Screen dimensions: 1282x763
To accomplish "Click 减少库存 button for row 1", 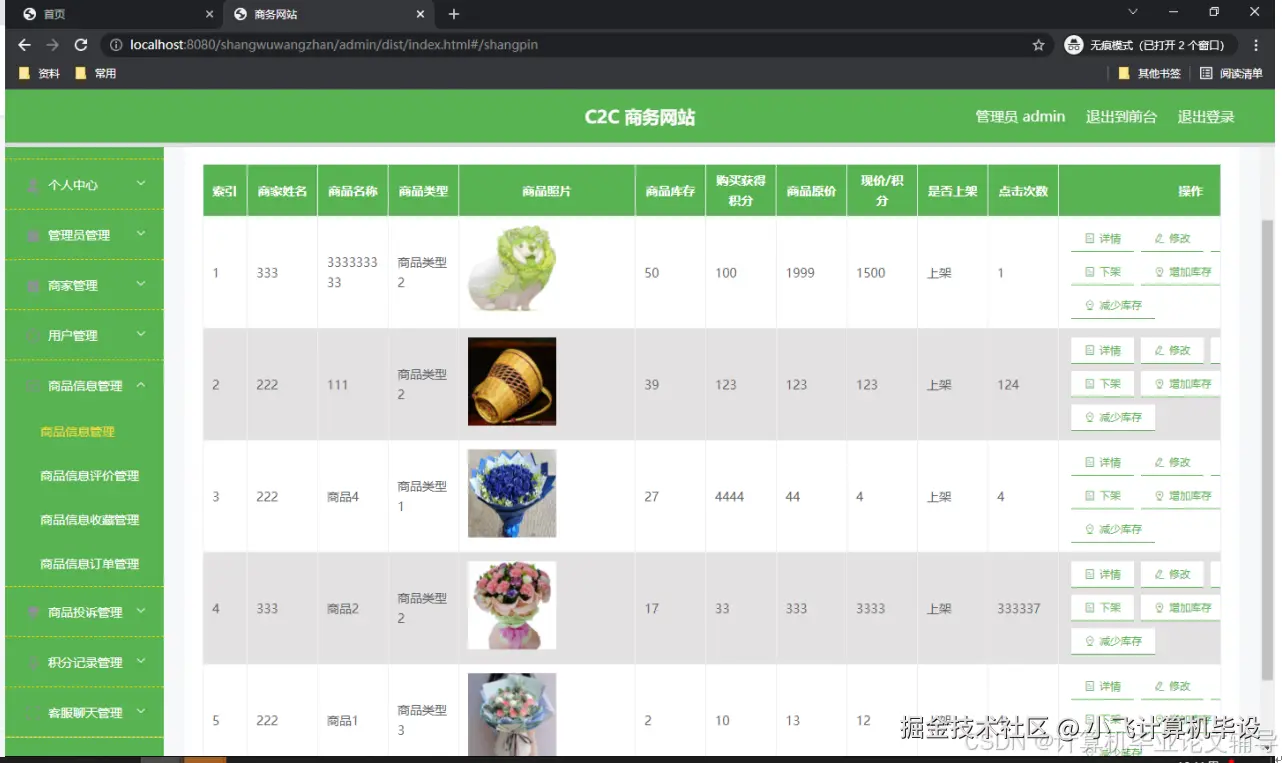I will pyautogui.click(x=1113, y=305).
